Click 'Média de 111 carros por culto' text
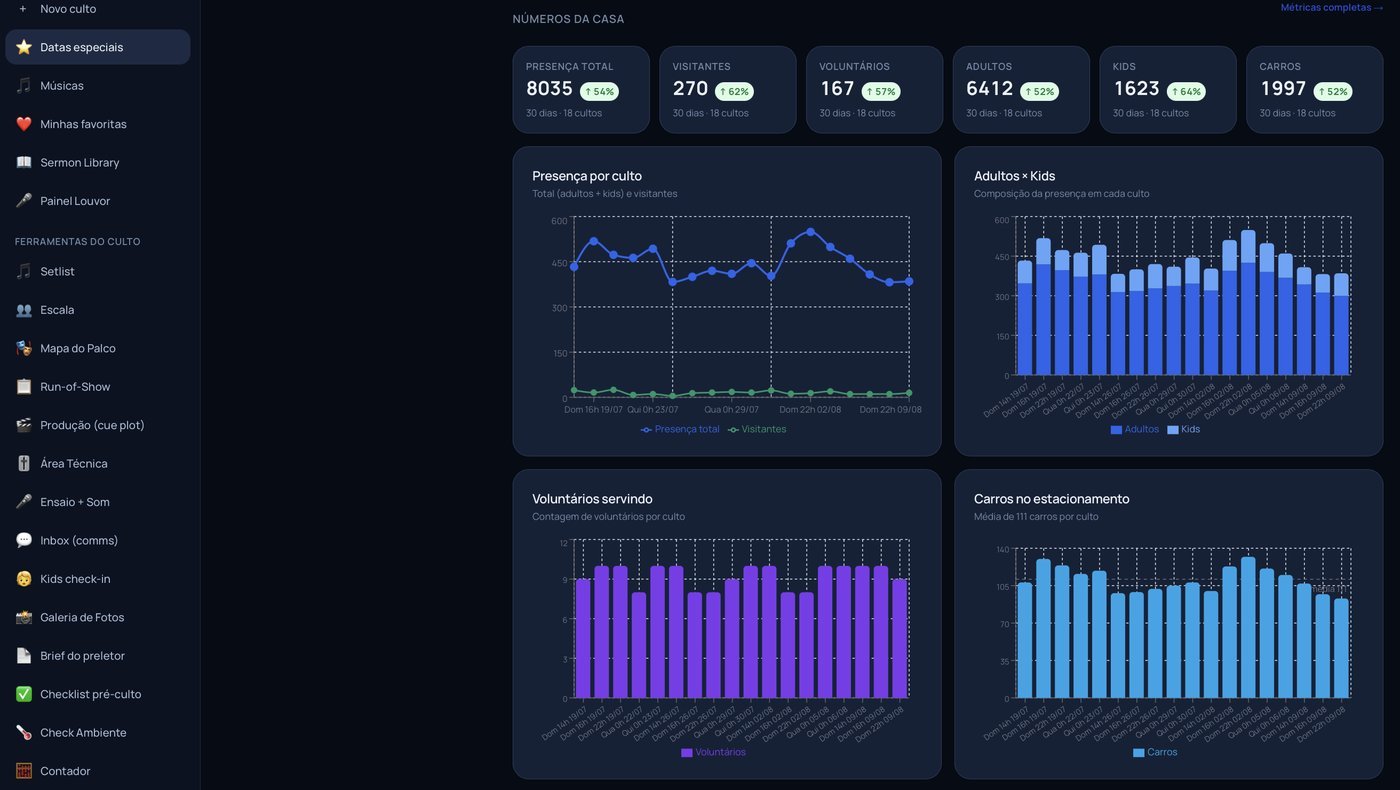 (x=1036, y=517)
